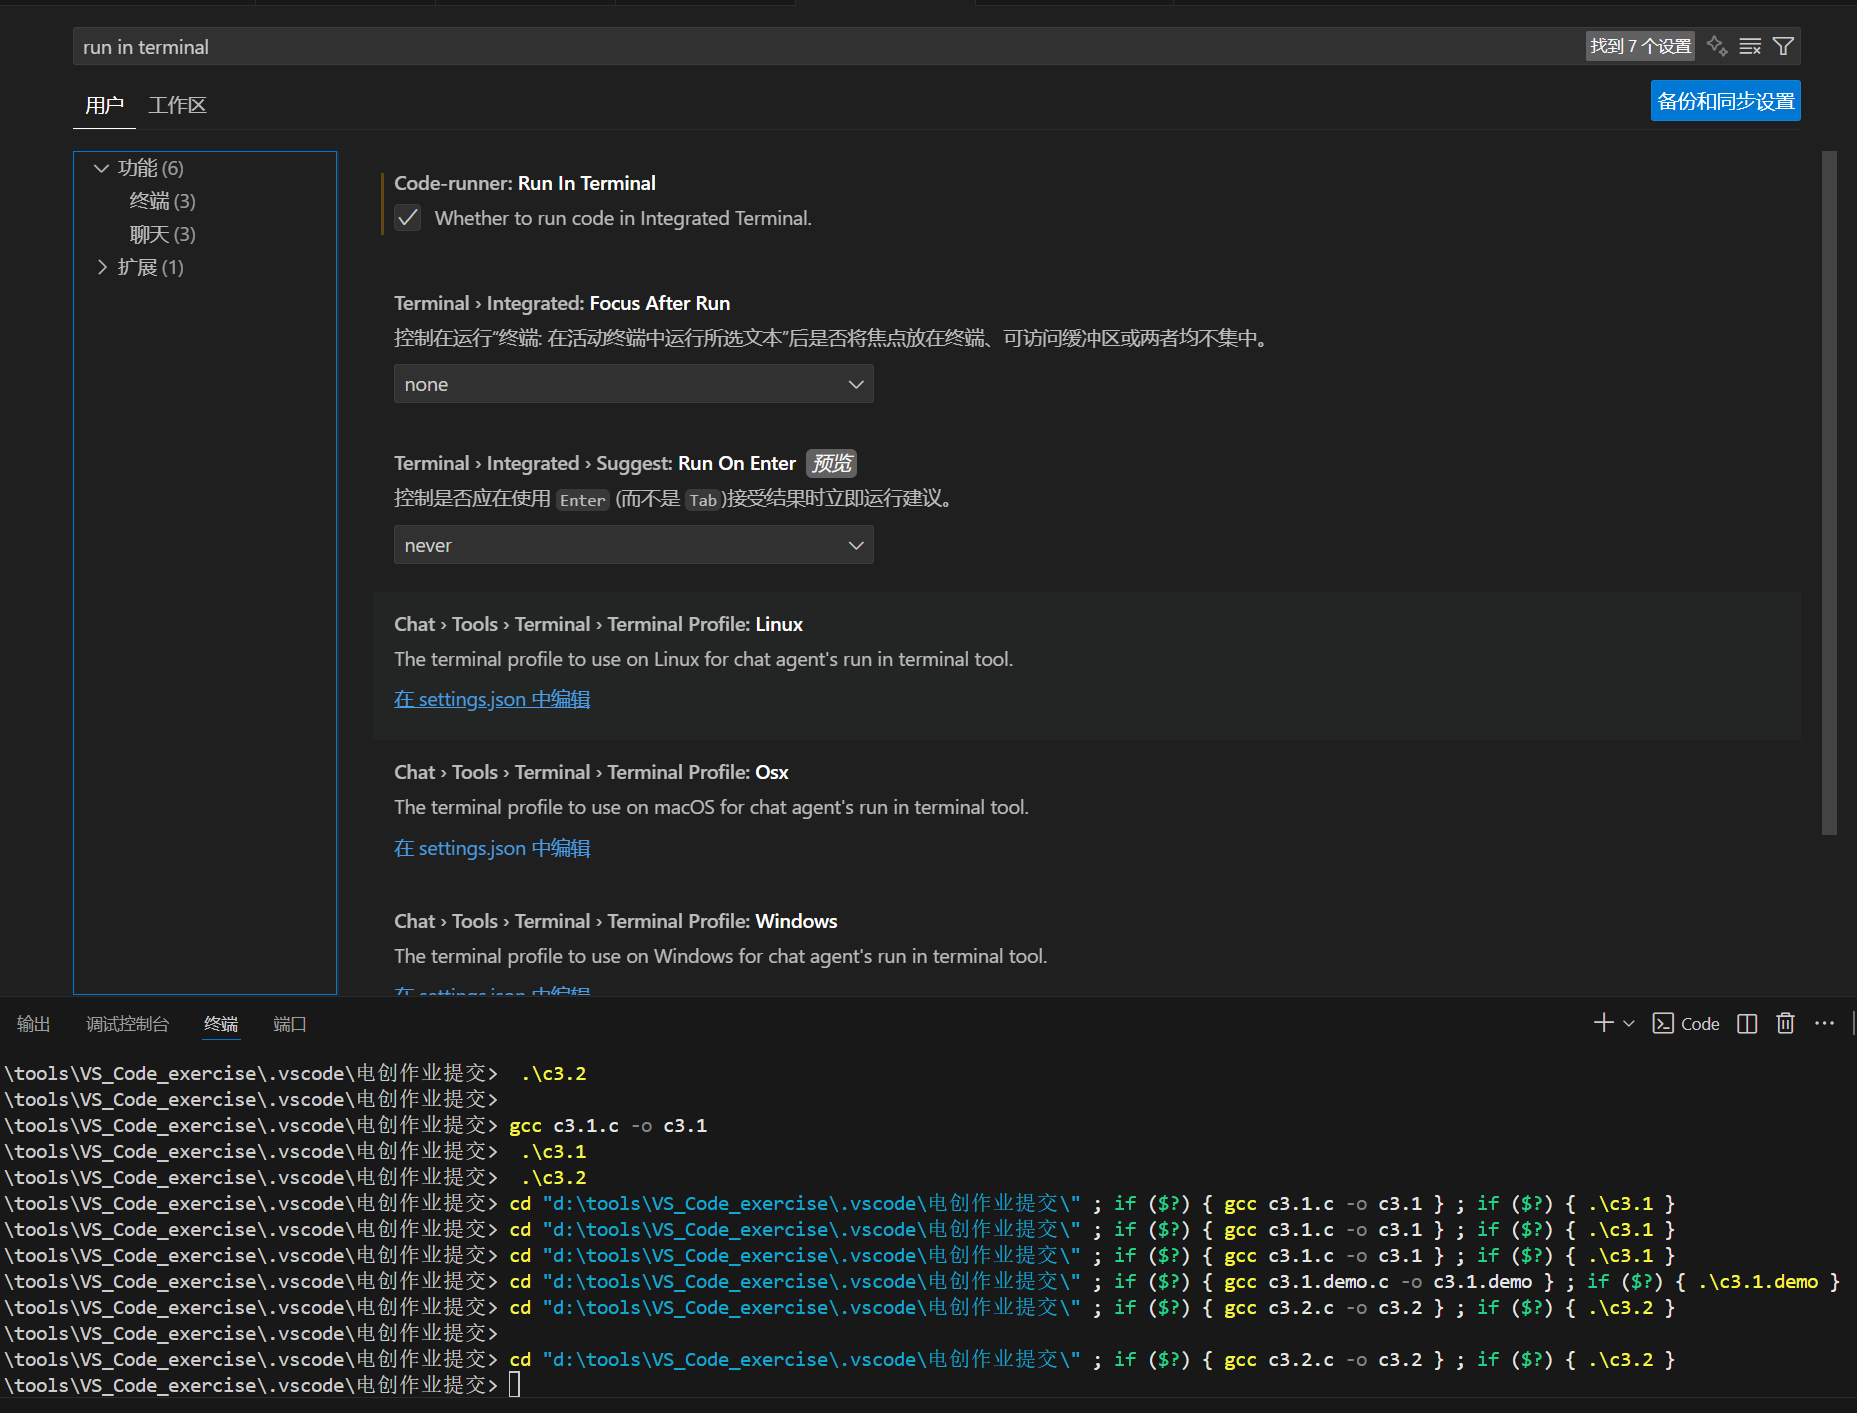Viewport: 1857px width, 1413px height.
Task: Open the settings filter funnel icon
Action: coord(1783,46)
